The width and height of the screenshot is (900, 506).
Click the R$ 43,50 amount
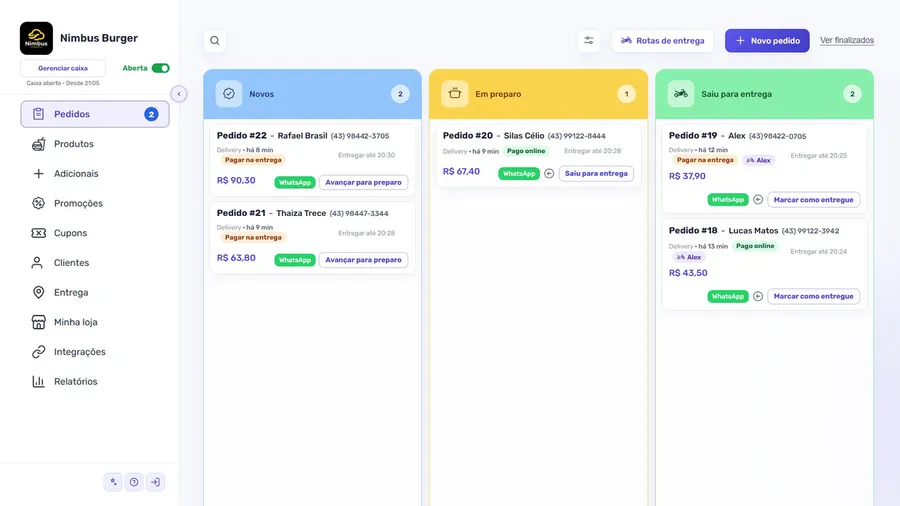pos(688,273)
